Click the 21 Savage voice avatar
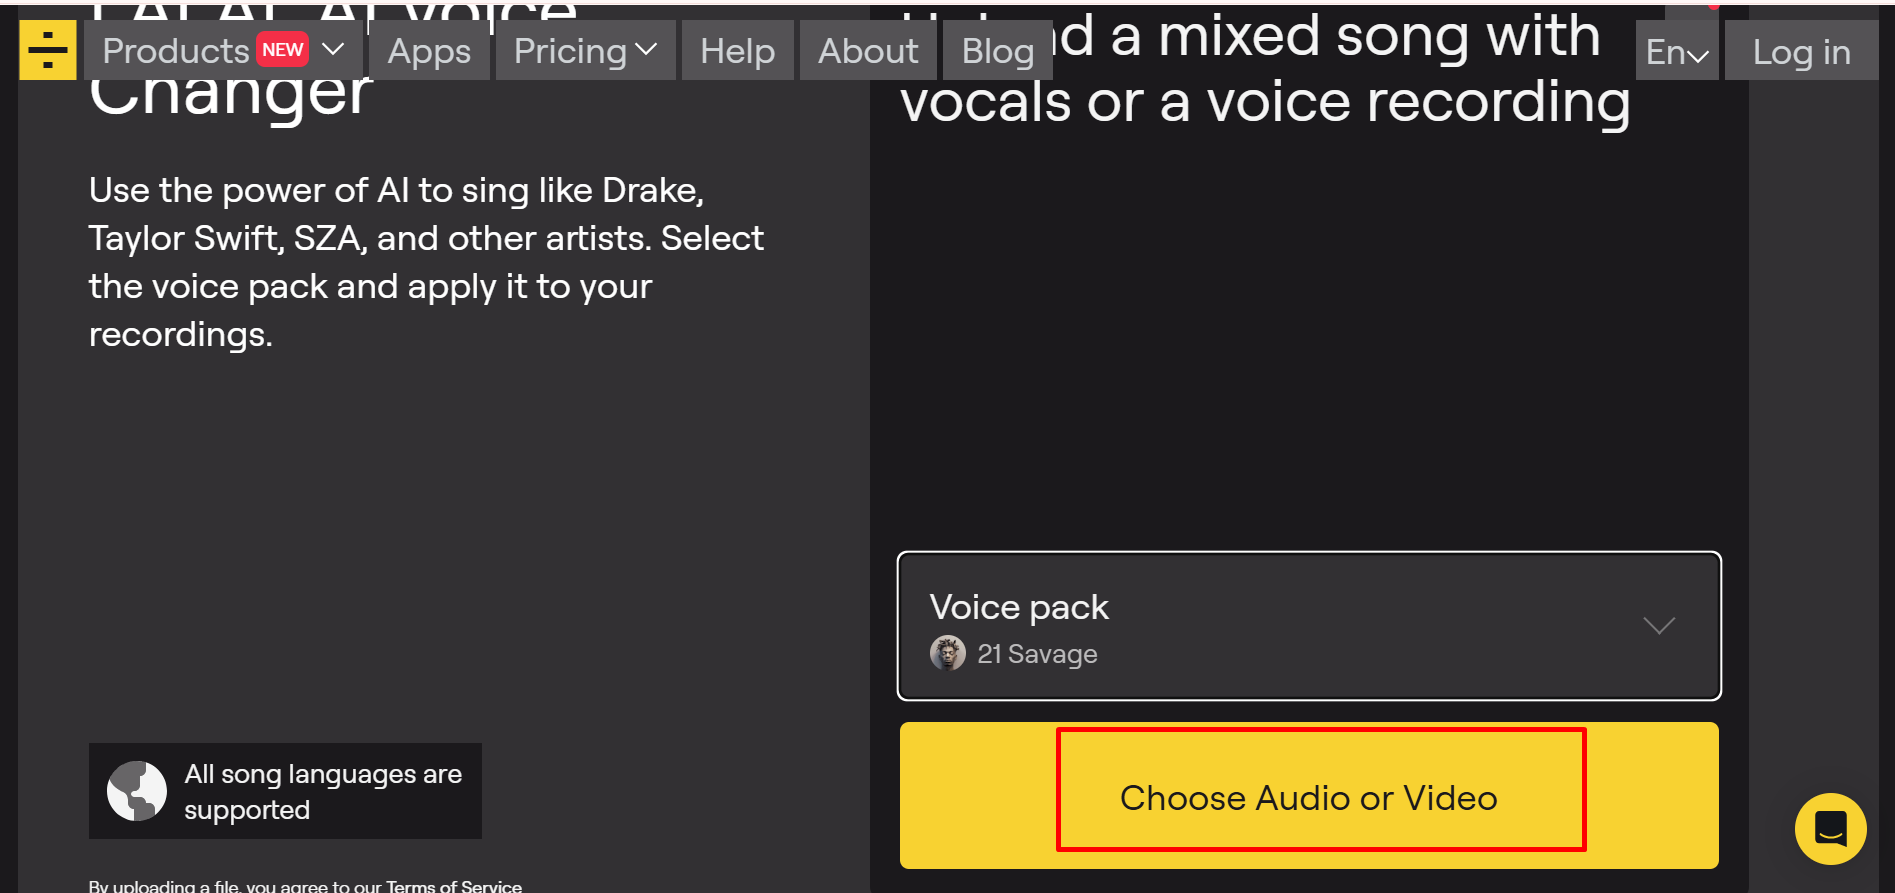This screenshot has width=1895, height=893. point(947,654)
